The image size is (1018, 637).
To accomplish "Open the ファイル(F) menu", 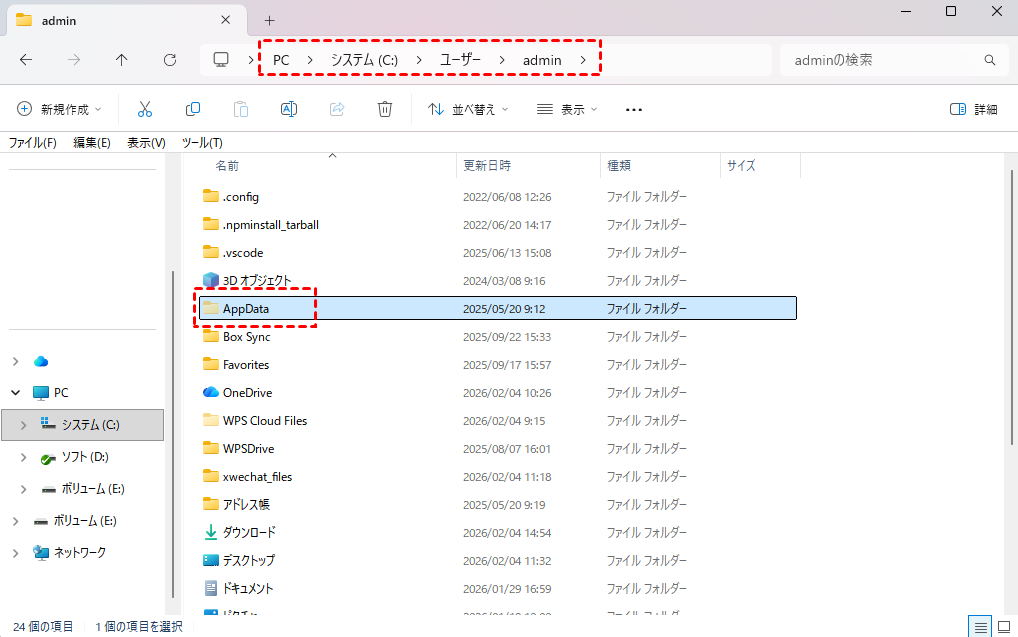I will pyautogui.click(x=32, y=143).
